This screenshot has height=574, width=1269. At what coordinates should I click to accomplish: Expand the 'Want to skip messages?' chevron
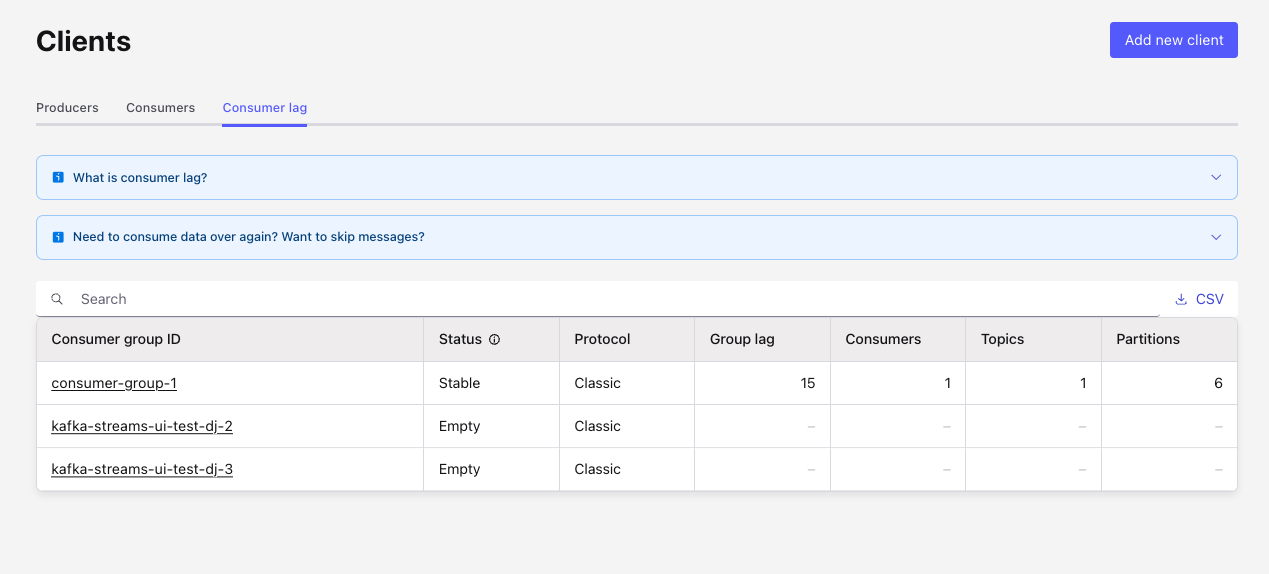click(1216, 238)
